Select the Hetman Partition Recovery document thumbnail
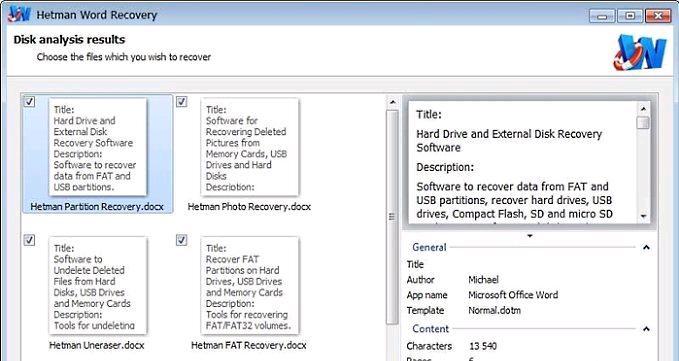Image resolution: width=679 pixels, height=361 pixels. pos(98,147)
